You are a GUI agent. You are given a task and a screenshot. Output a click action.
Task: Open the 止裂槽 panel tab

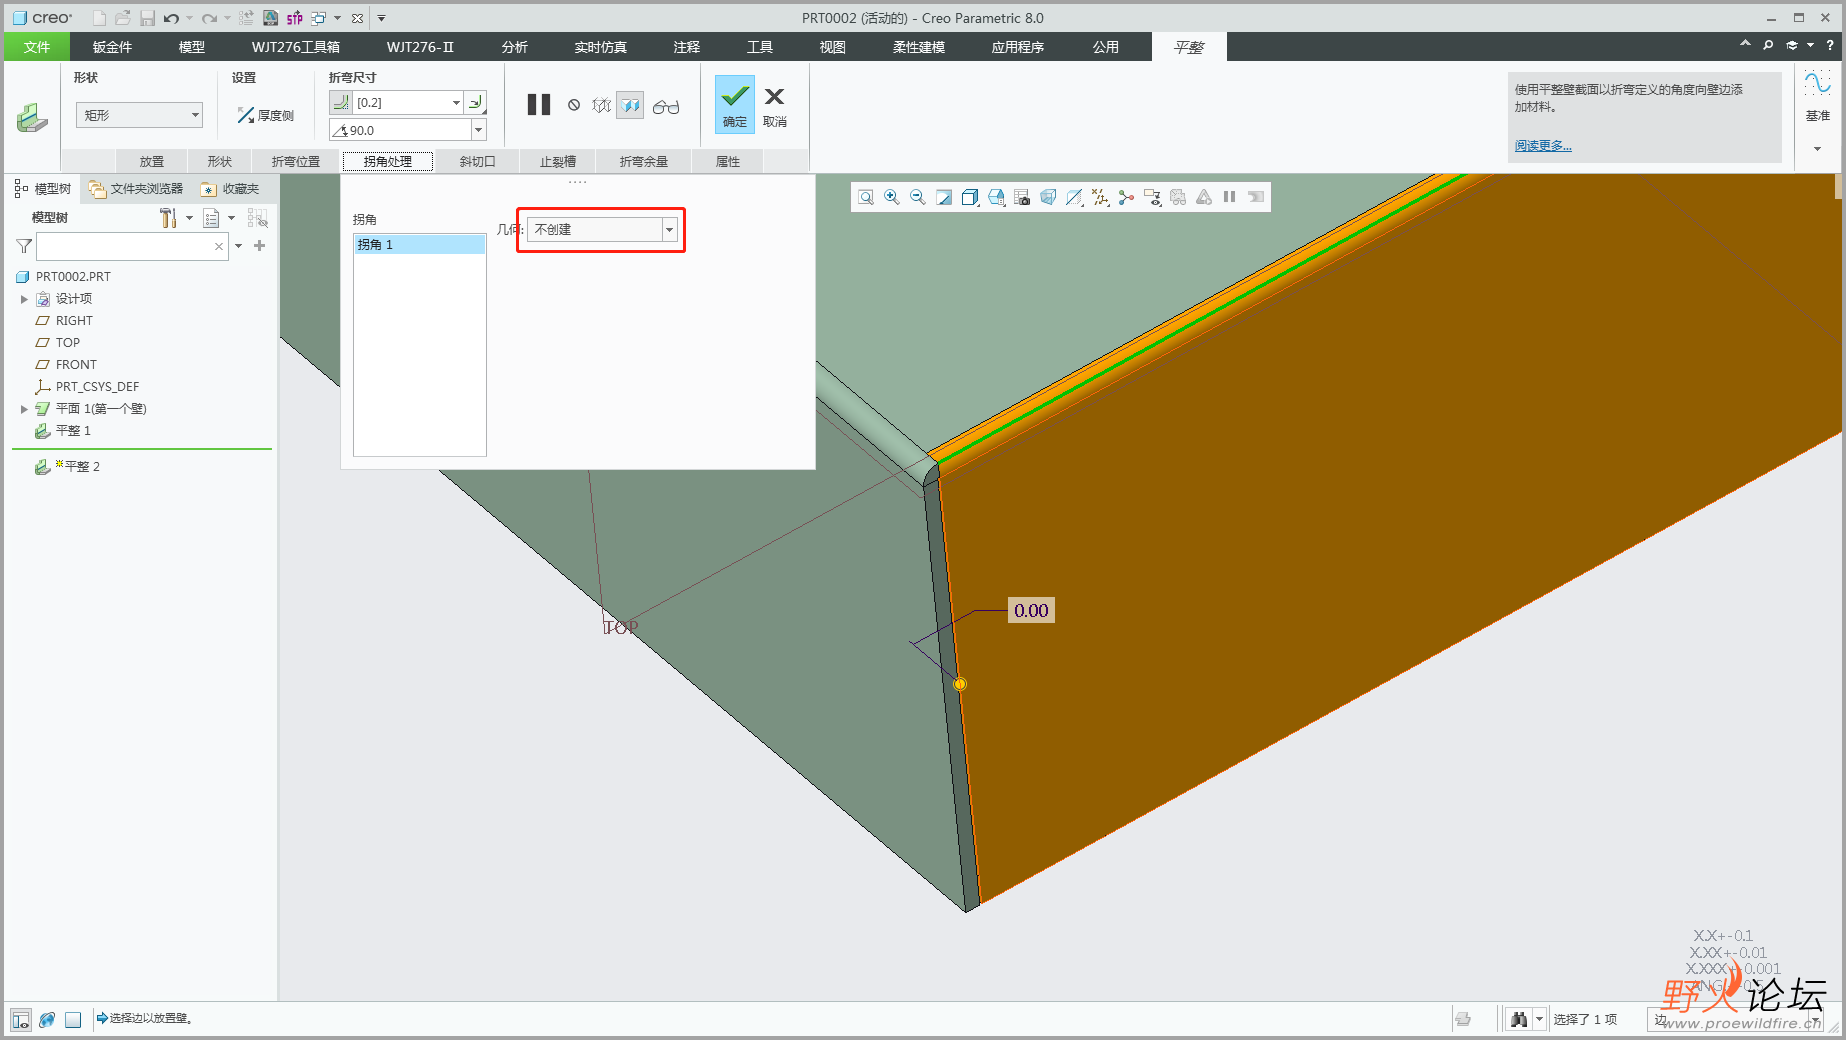tap(558, 161)
